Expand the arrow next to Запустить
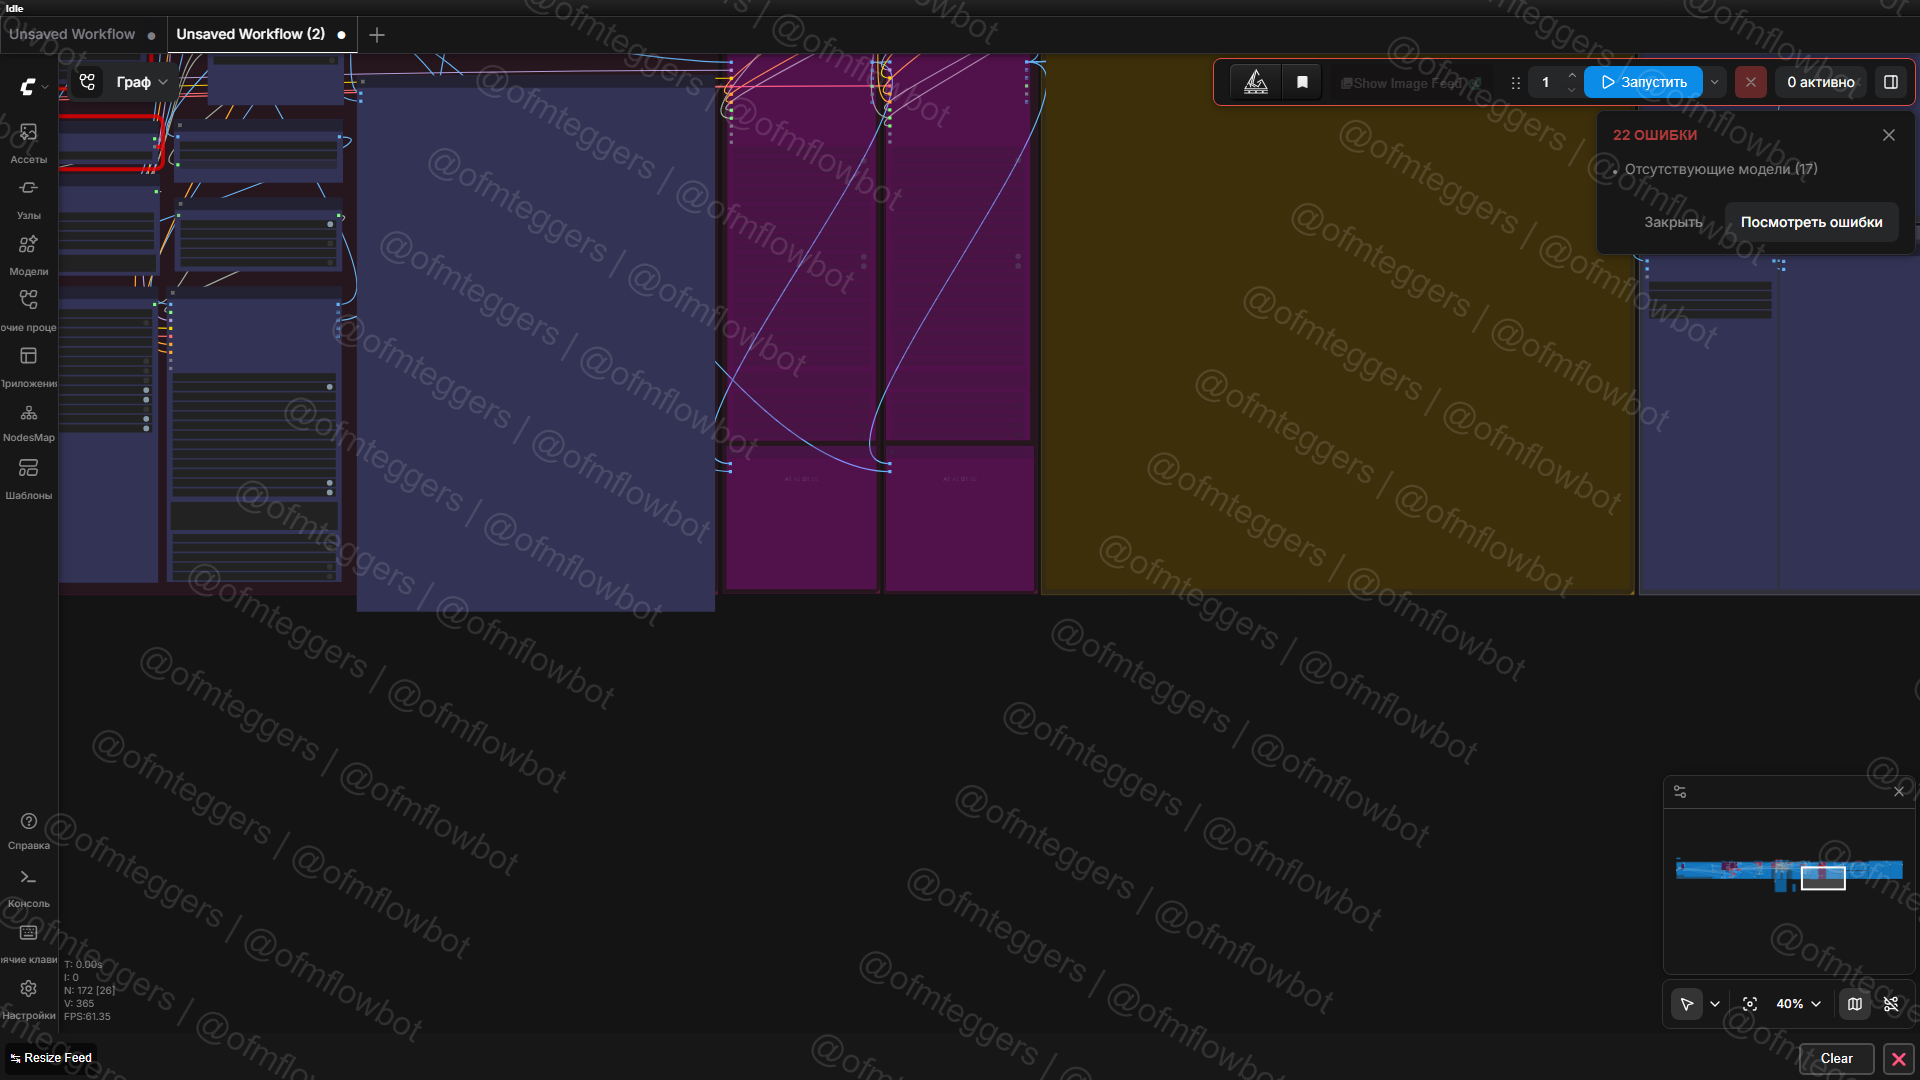This screenshot has width=1920, height=1080. point(1715,82)
